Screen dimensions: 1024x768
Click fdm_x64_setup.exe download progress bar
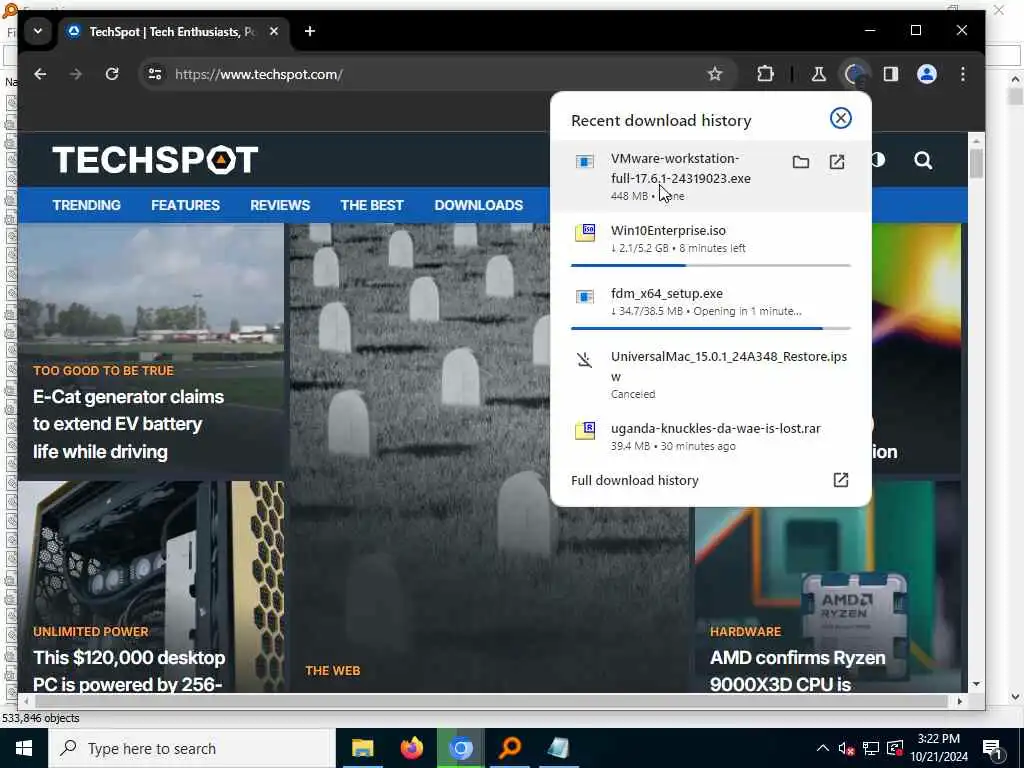711,328
